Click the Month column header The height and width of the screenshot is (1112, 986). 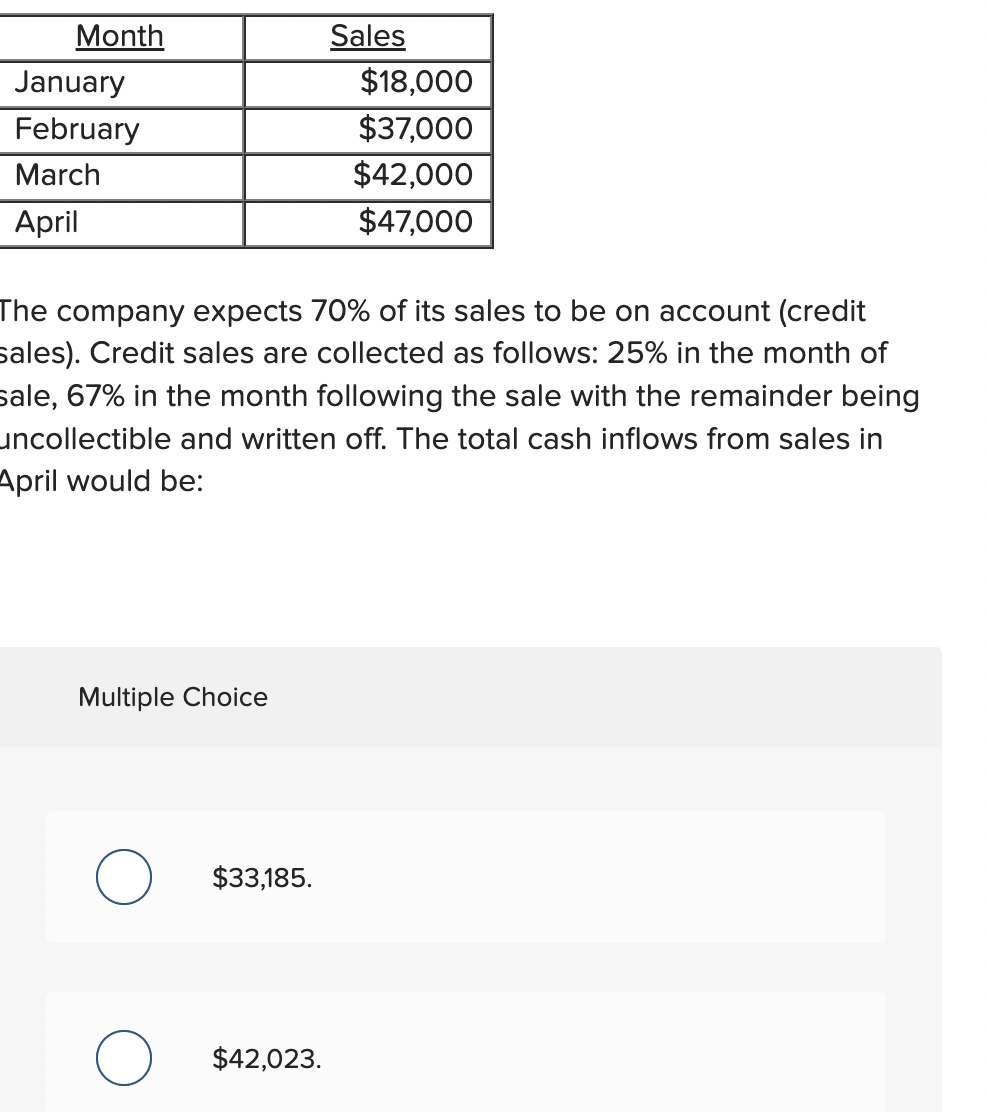pos(119,36)
